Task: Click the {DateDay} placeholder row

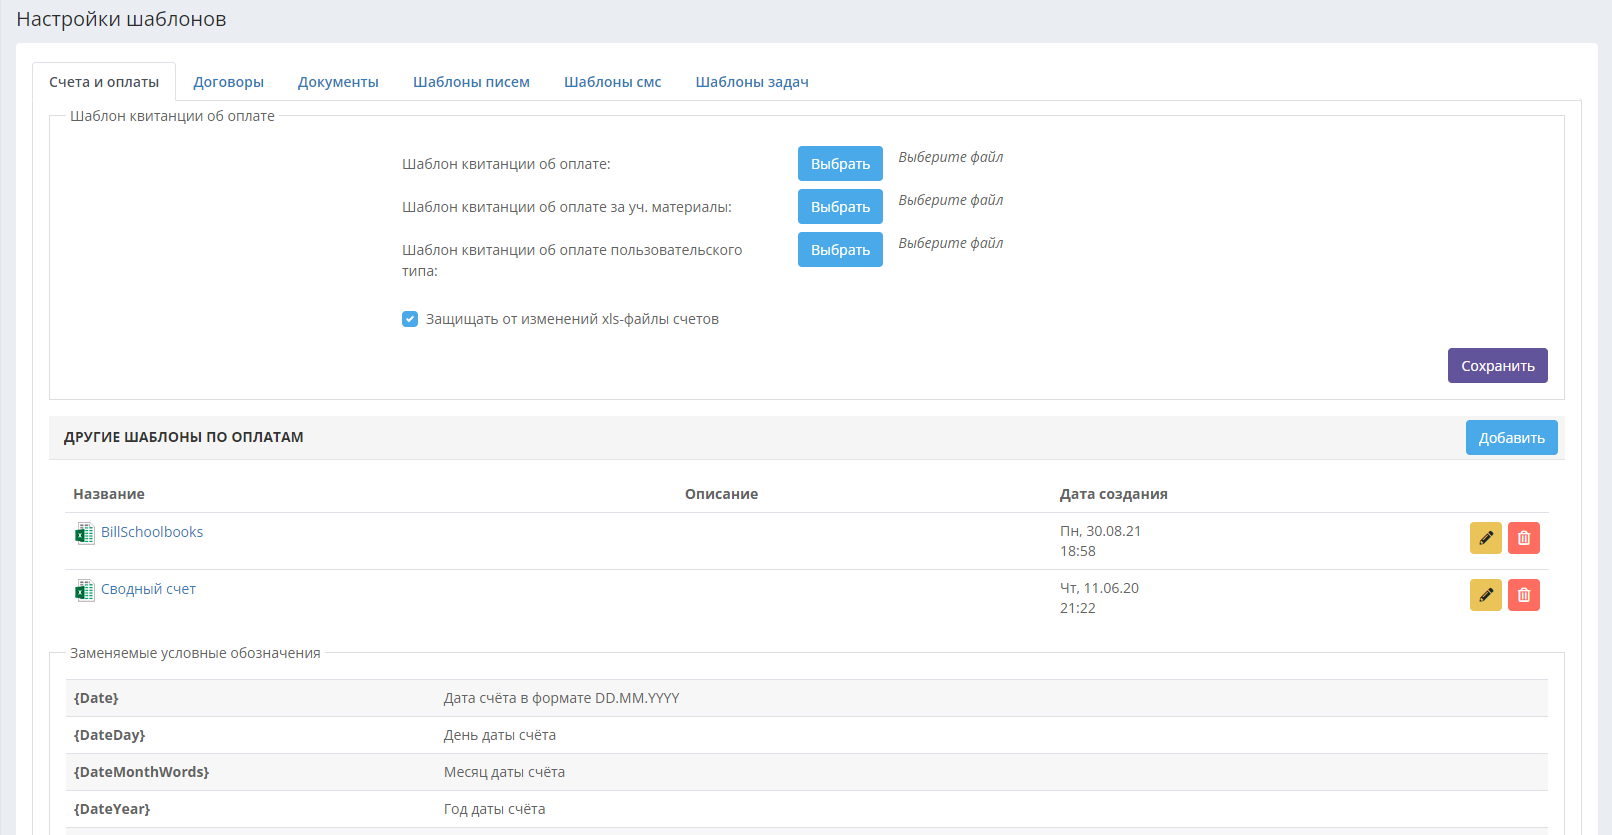Action: 807,735
